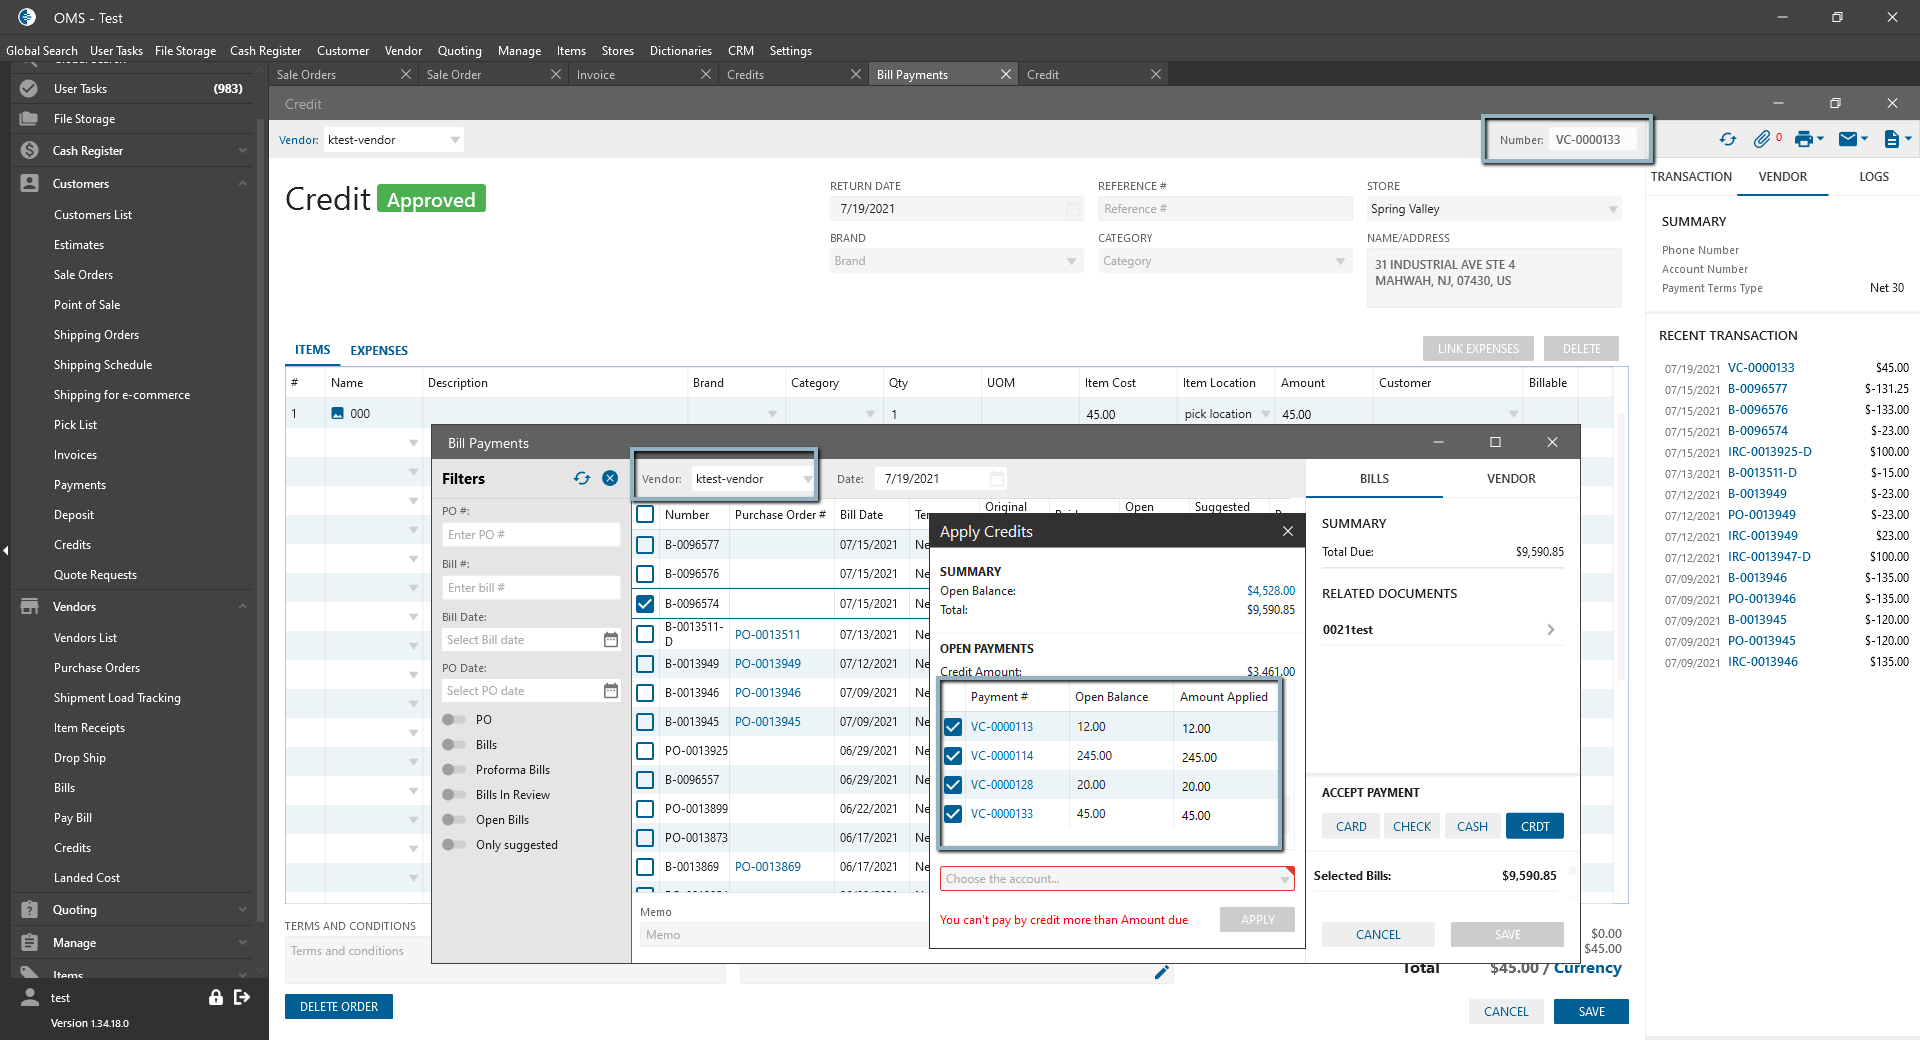Toggle the Only suggested filter
Screen dimensions: 1920x1040
(x=454, y=845)
